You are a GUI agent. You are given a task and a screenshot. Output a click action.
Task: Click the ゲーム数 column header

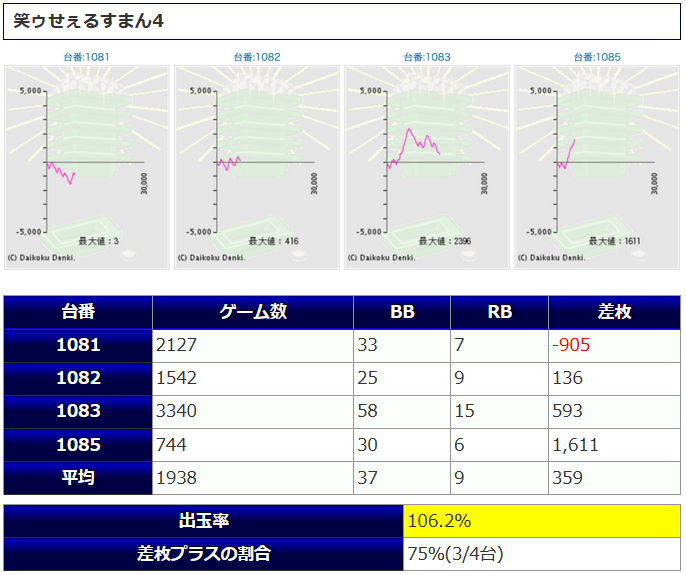(x=253, y=312)
